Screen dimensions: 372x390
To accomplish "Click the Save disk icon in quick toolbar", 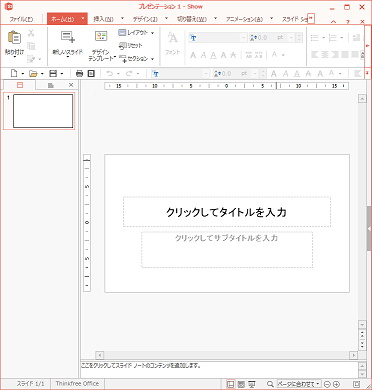I will (53, 73).
